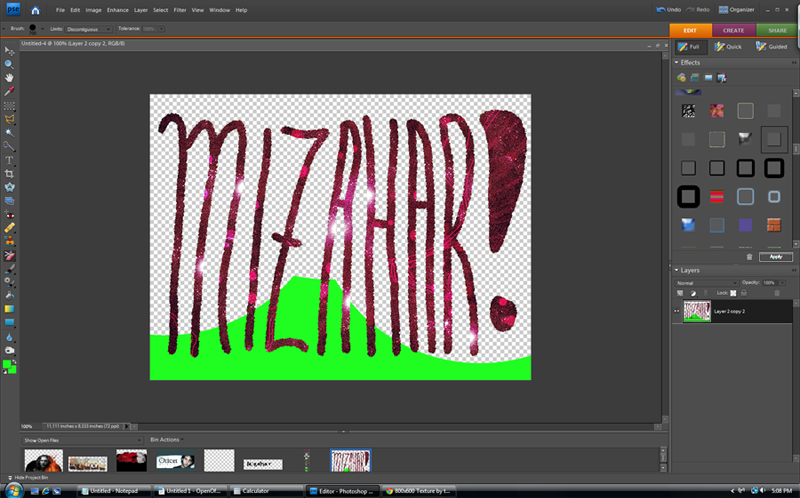Open the Enhance menu
This screenshot has width=800, height=498.
(117, 10)
